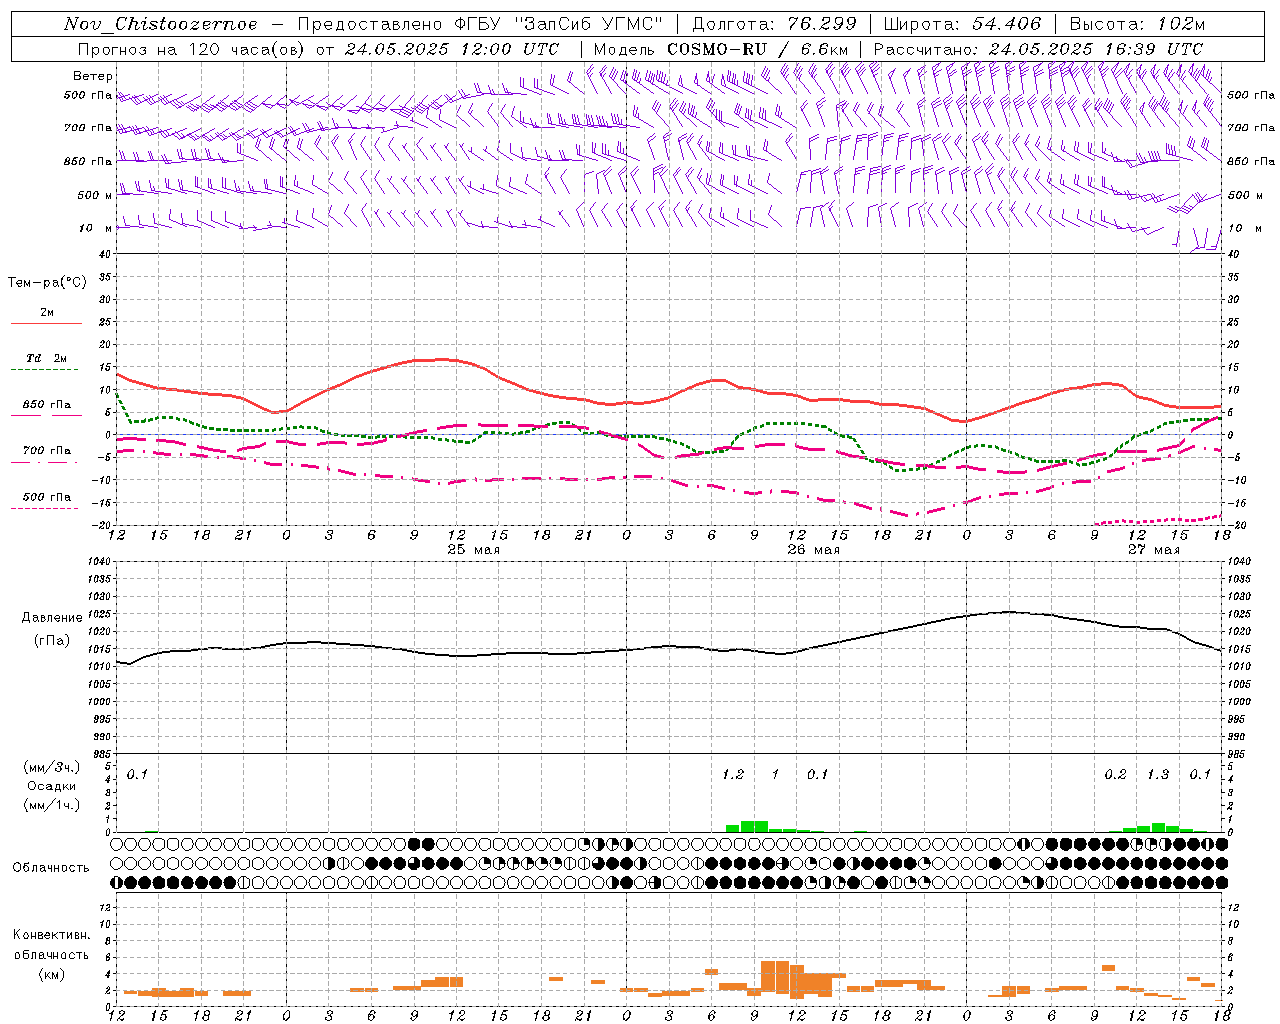Viewport: 1280px width, 1024px height.
Task: Click the 'Ветер' wind panel label
Action: coord(92,76)
